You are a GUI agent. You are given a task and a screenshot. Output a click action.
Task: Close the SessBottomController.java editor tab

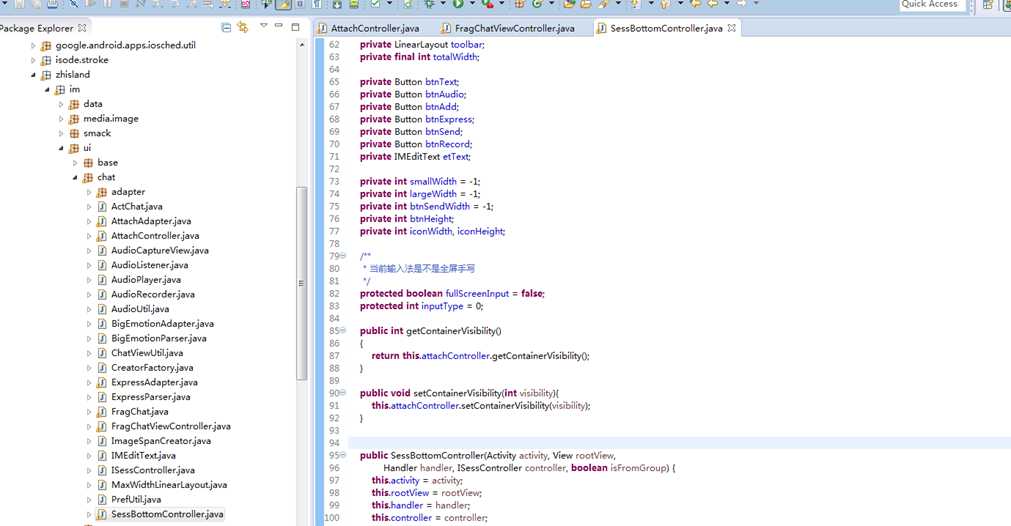[732, 28]
